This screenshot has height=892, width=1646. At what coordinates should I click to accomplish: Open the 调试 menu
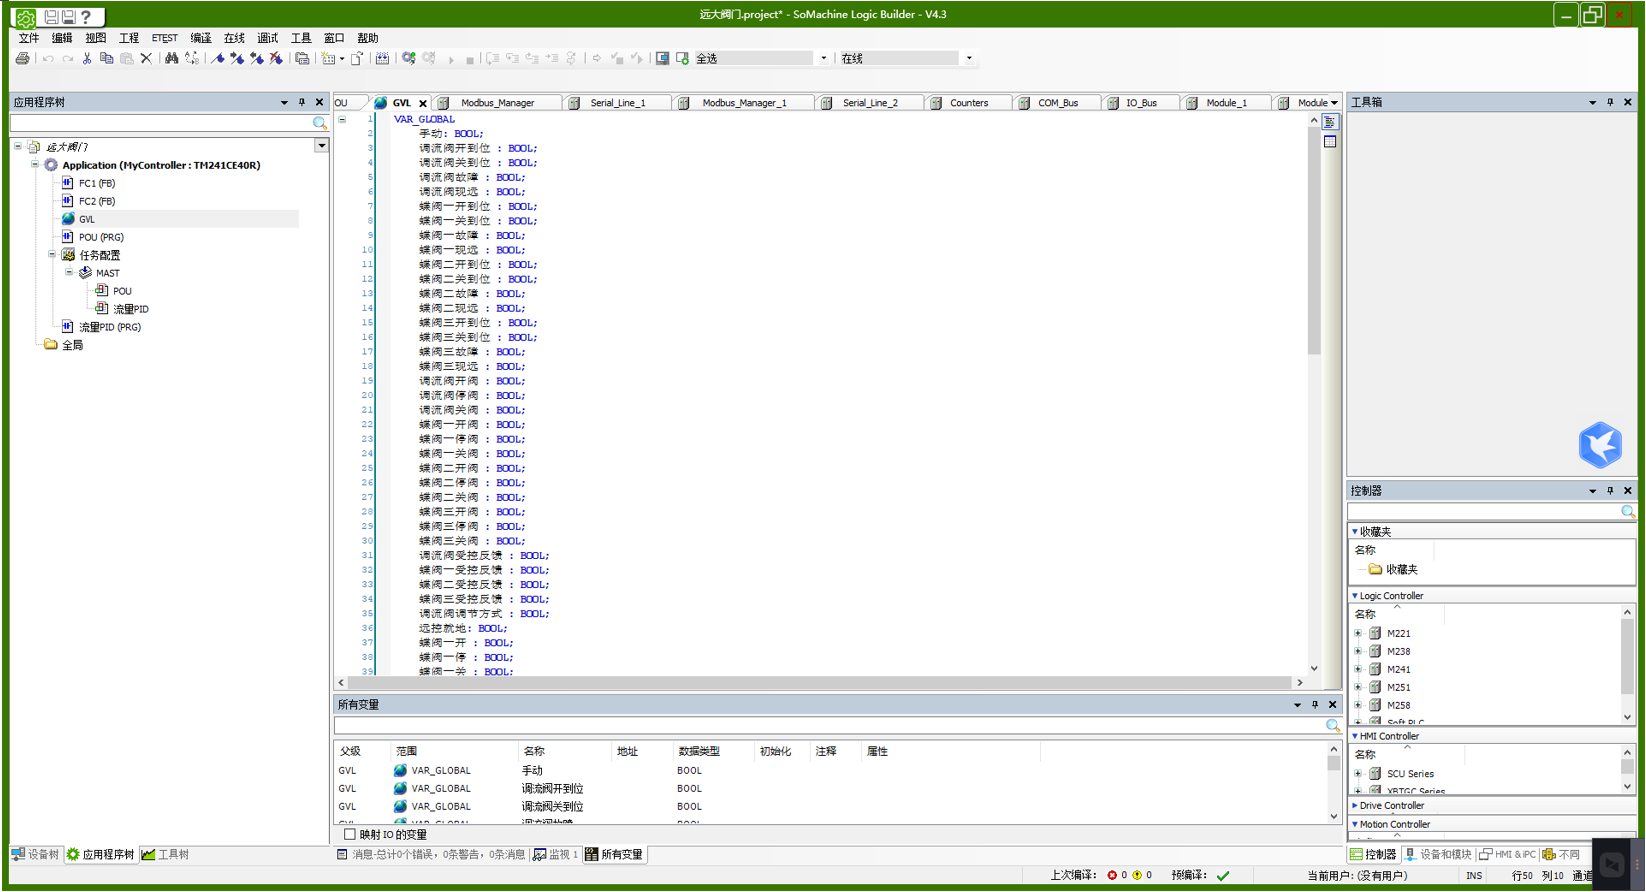coord(267,38)
